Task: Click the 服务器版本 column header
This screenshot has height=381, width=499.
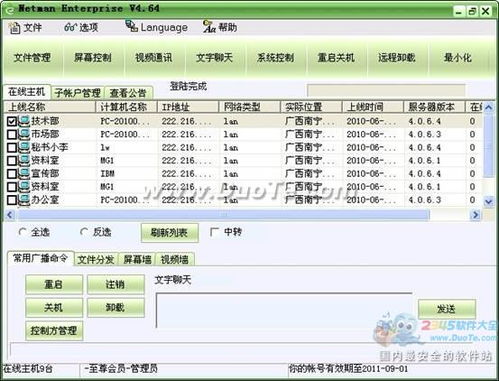Action: pos(434,107)
